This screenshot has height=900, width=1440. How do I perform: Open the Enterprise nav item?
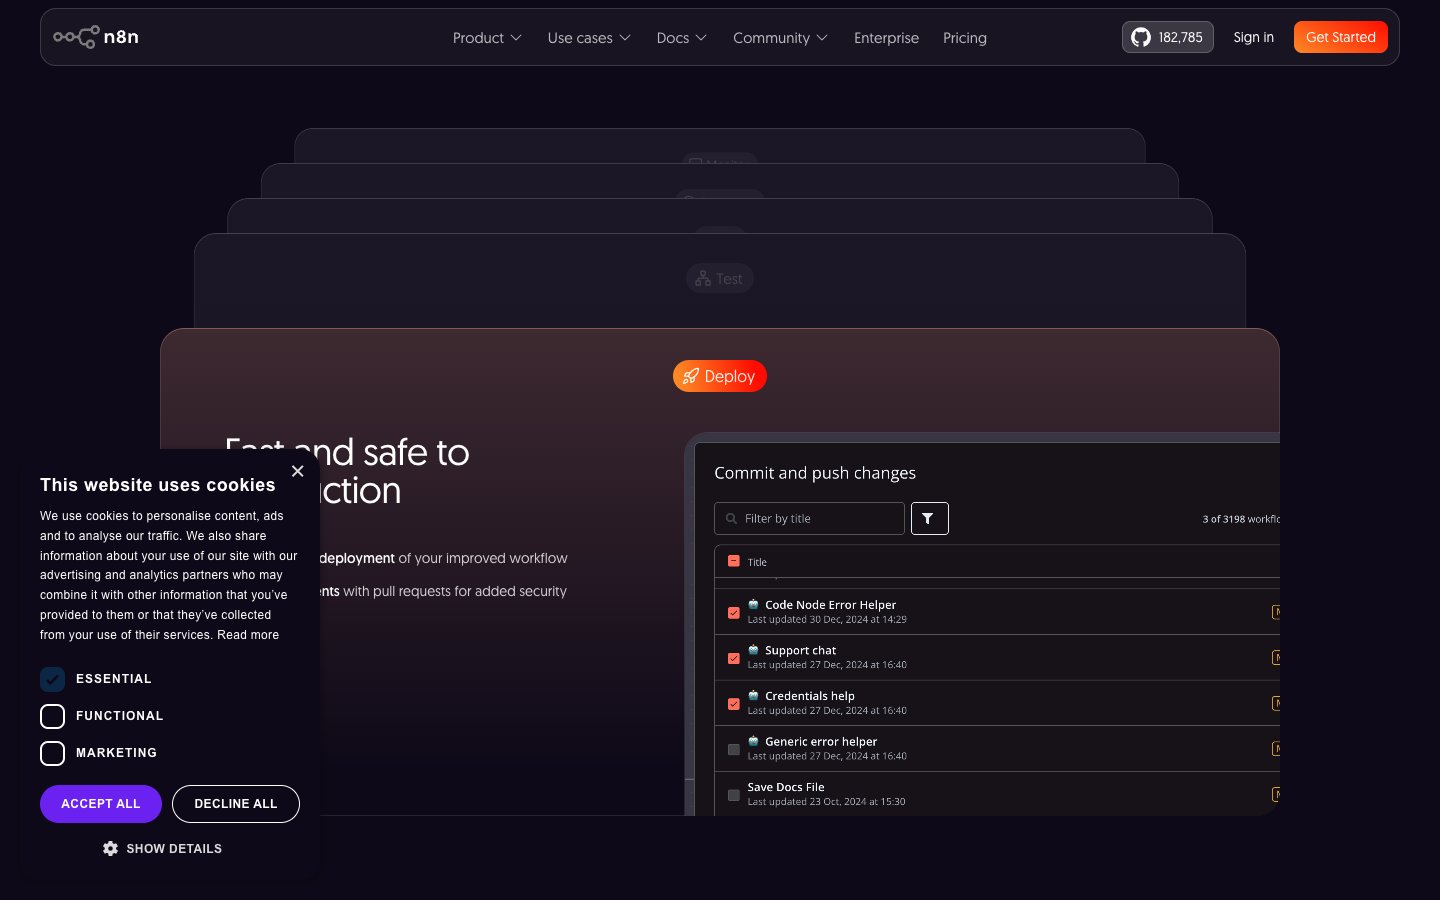click(x=886, y=38)
